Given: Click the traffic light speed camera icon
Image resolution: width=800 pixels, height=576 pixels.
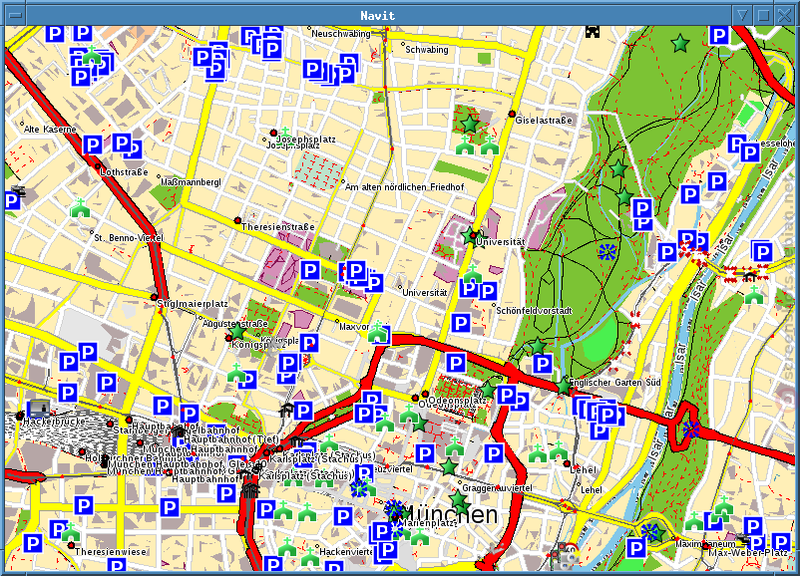Looking at the screenshot, I should pos(565,554).
